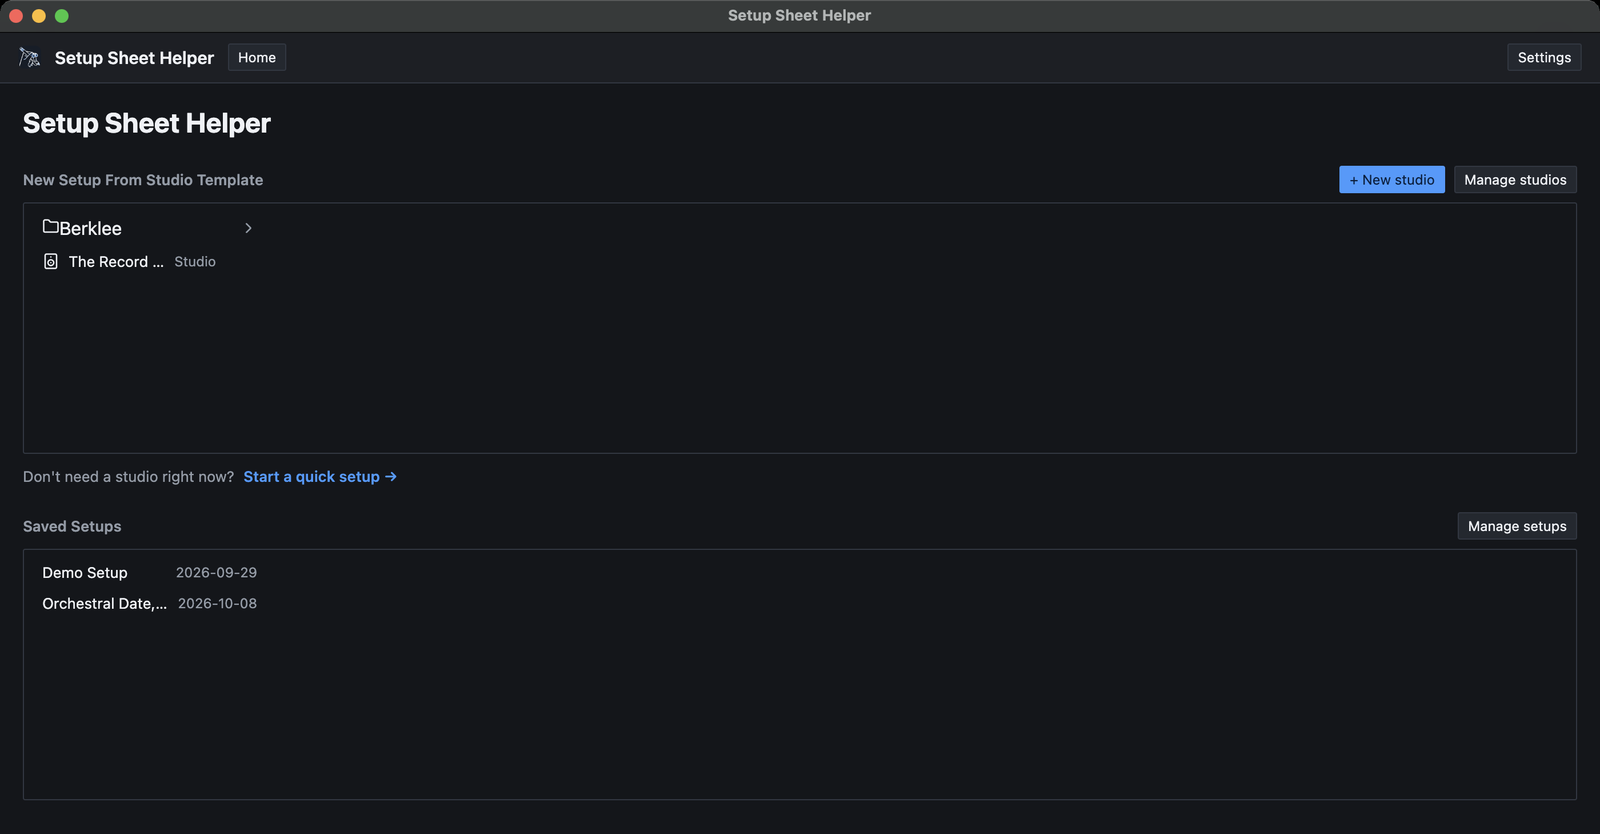Click the Studio type label
The height and width of the screenshot is (834, 1600).
tap(195, 262)
